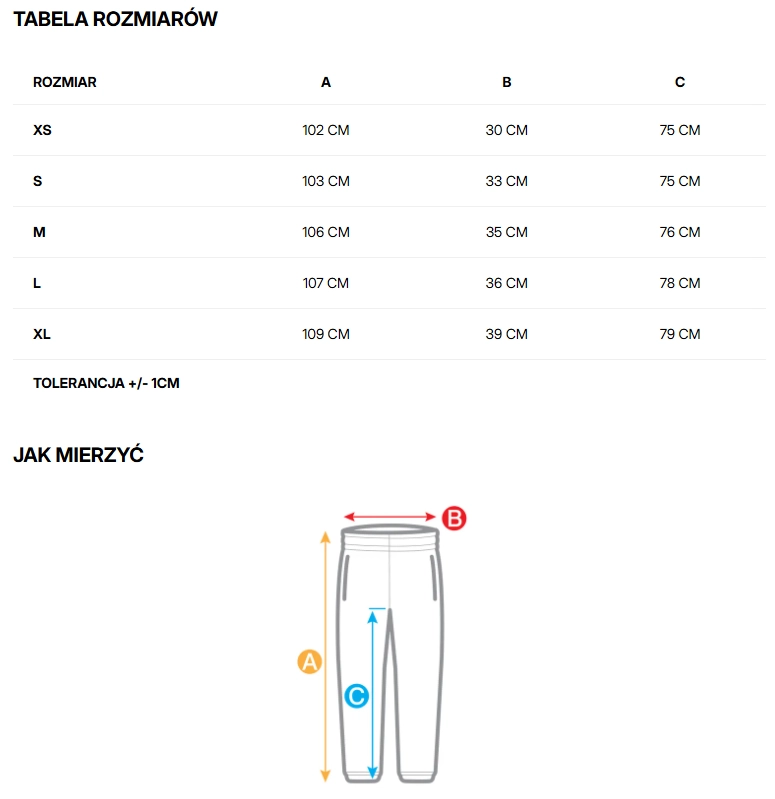Select the XS size row label
The width and height of the screenshot is (775, 799).
(x=42, y=130)
